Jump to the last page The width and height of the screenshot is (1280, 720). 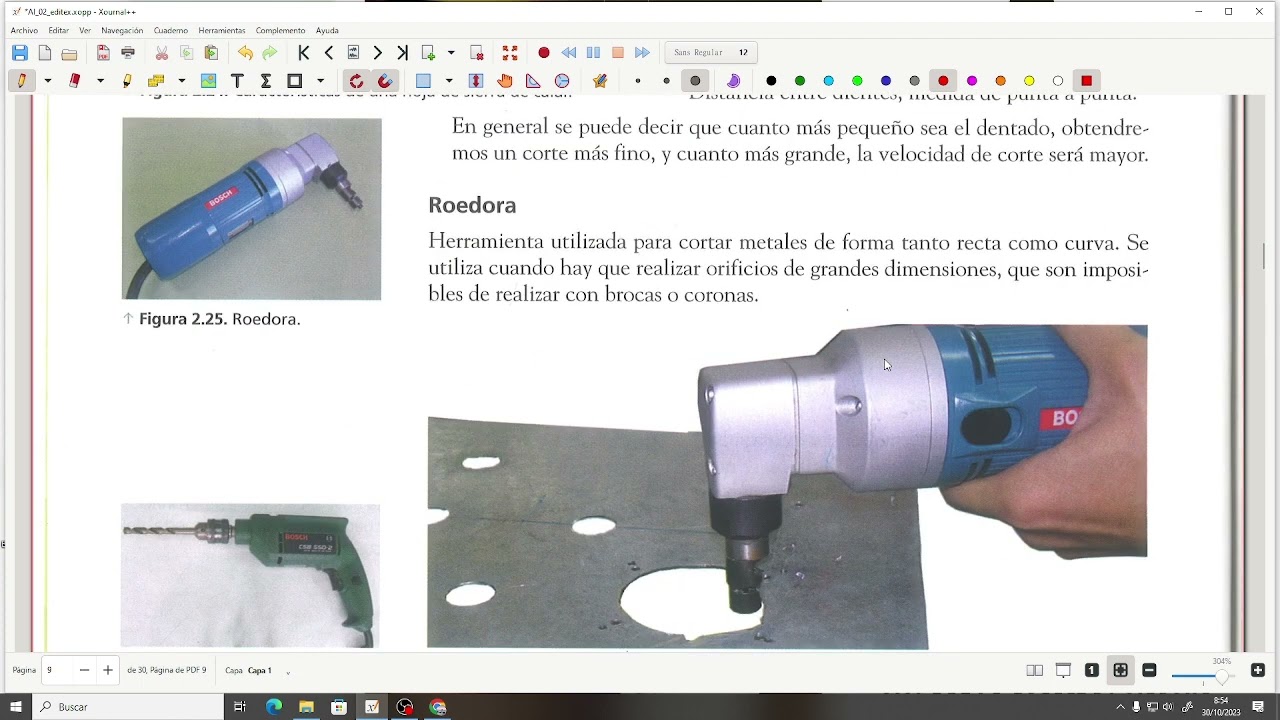point(402,53)
